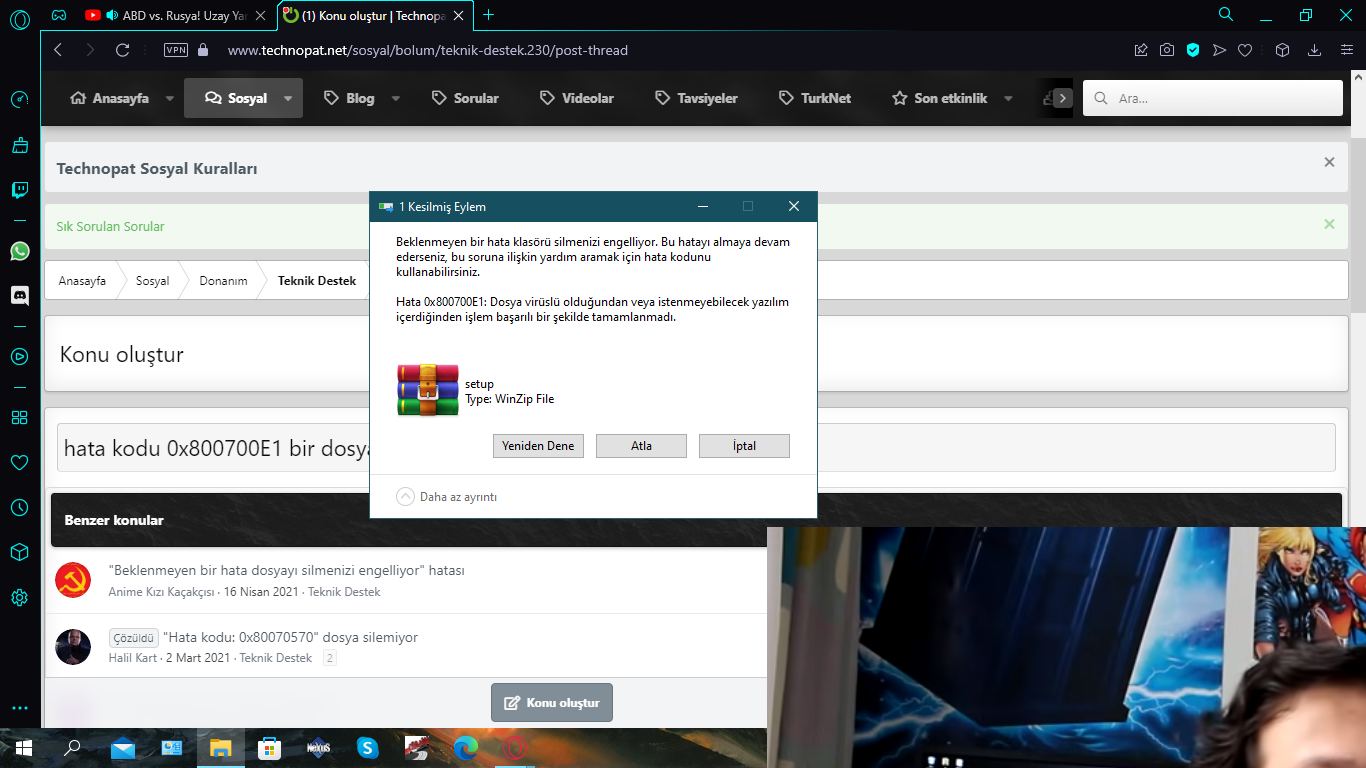Viewport: 1366px width, 768px height.
Task: Submit with the Konu oluştur button
Action: [x=552, y=702]
